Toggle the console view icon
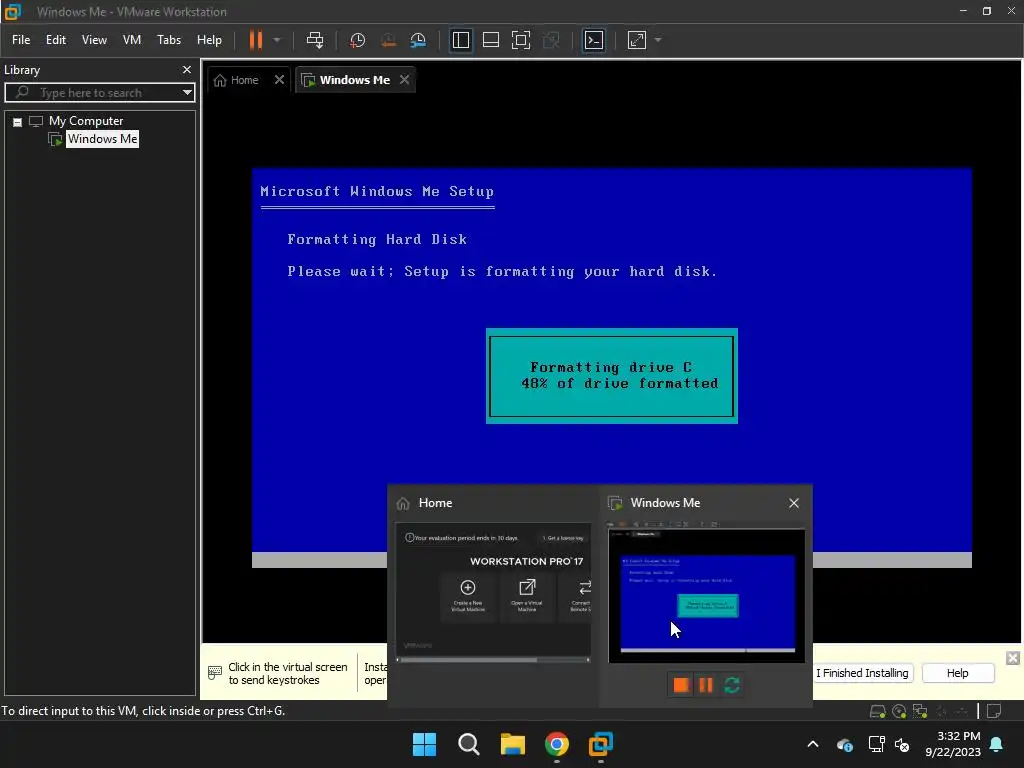The width and height of the screenshot is (1024, 768). click(594, 40)
